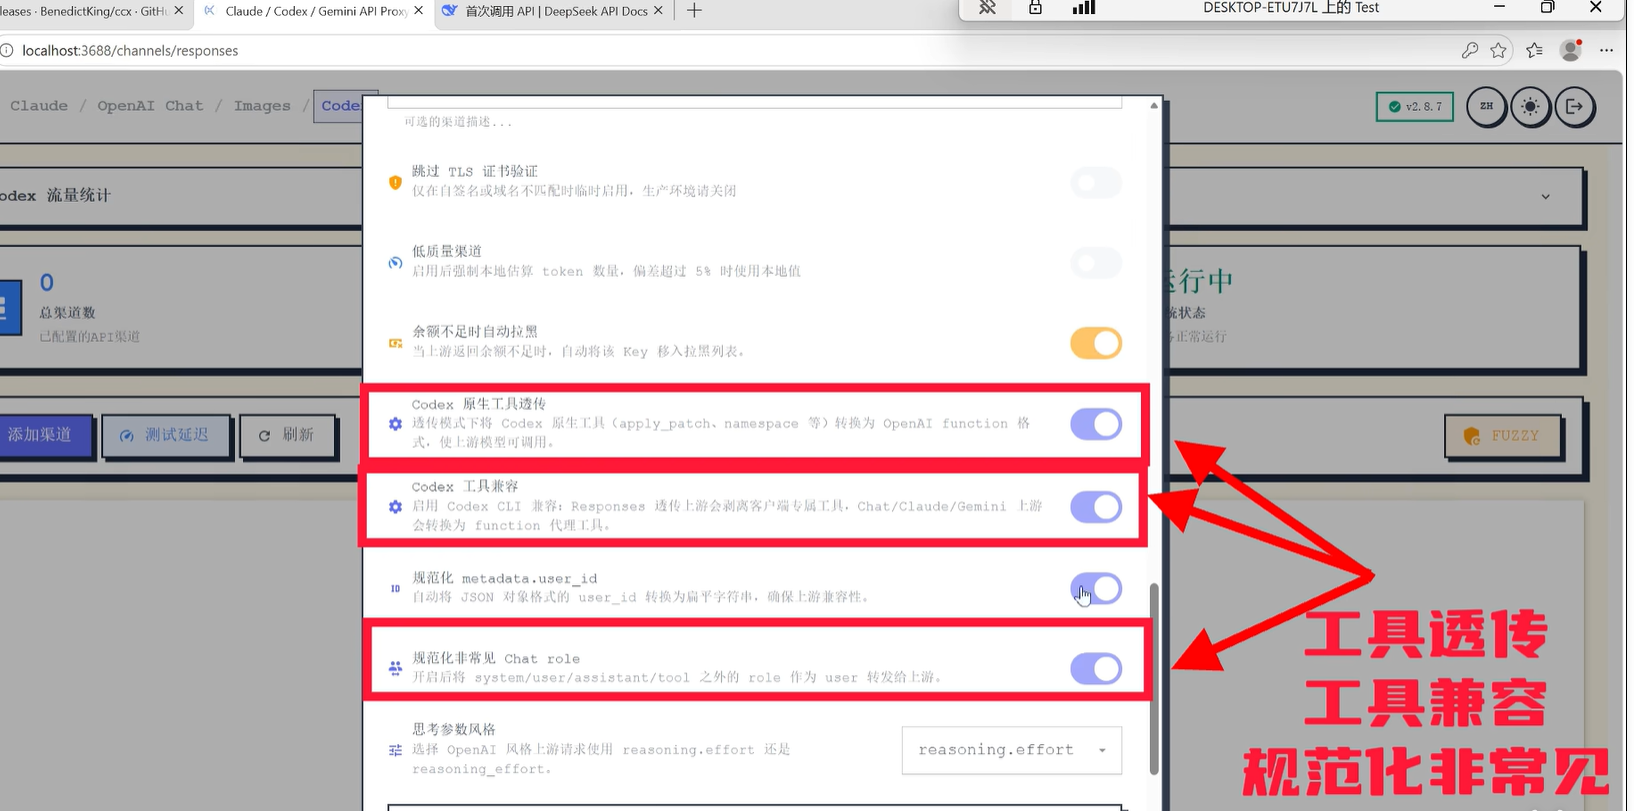Toggle Codex 原生工具透传 switch
Viewport: 1648px width, 811px height.
point(1096,424)
